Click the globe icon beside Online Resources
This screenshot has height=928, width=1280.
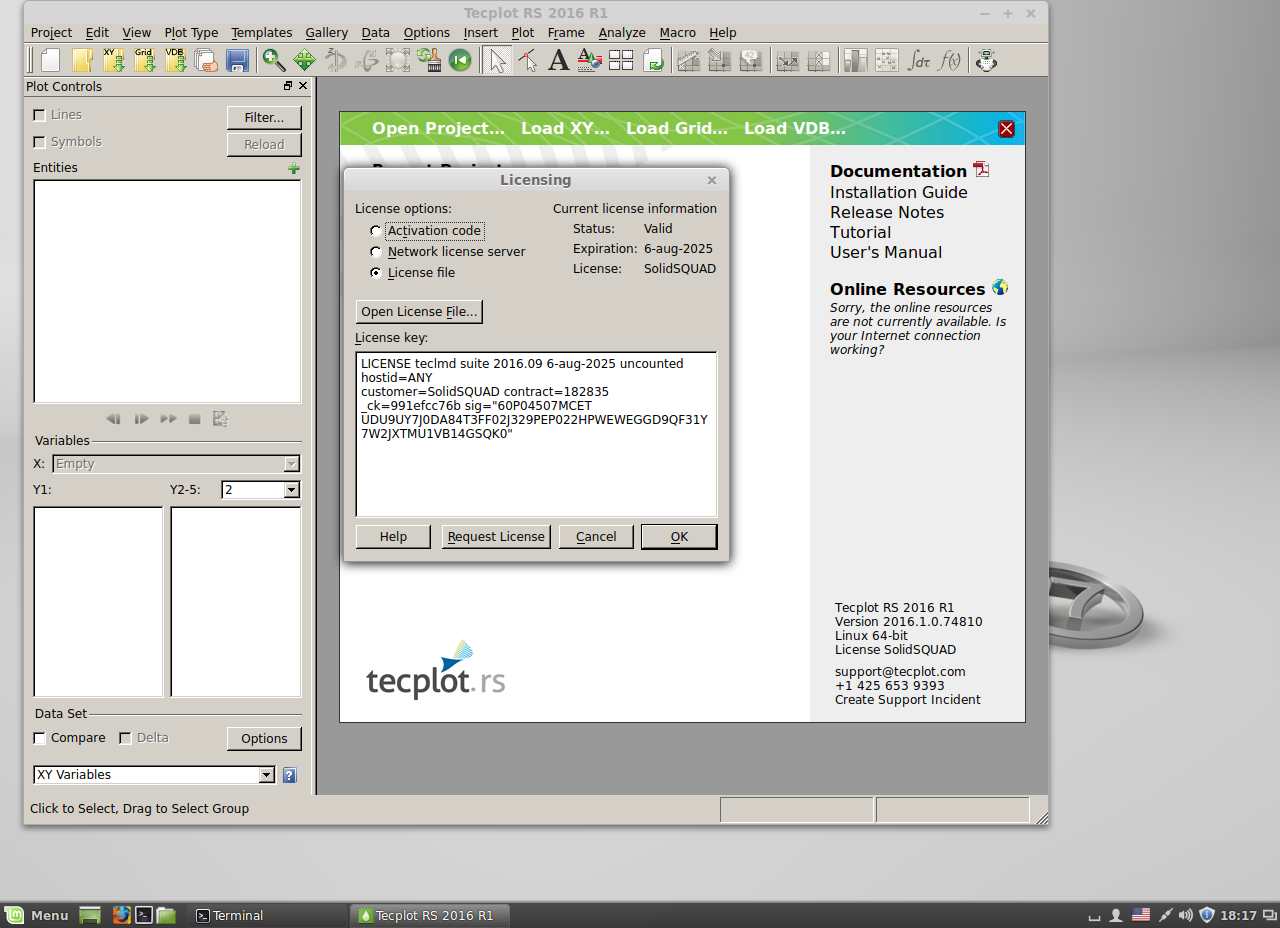click(x=1000, y=288)
